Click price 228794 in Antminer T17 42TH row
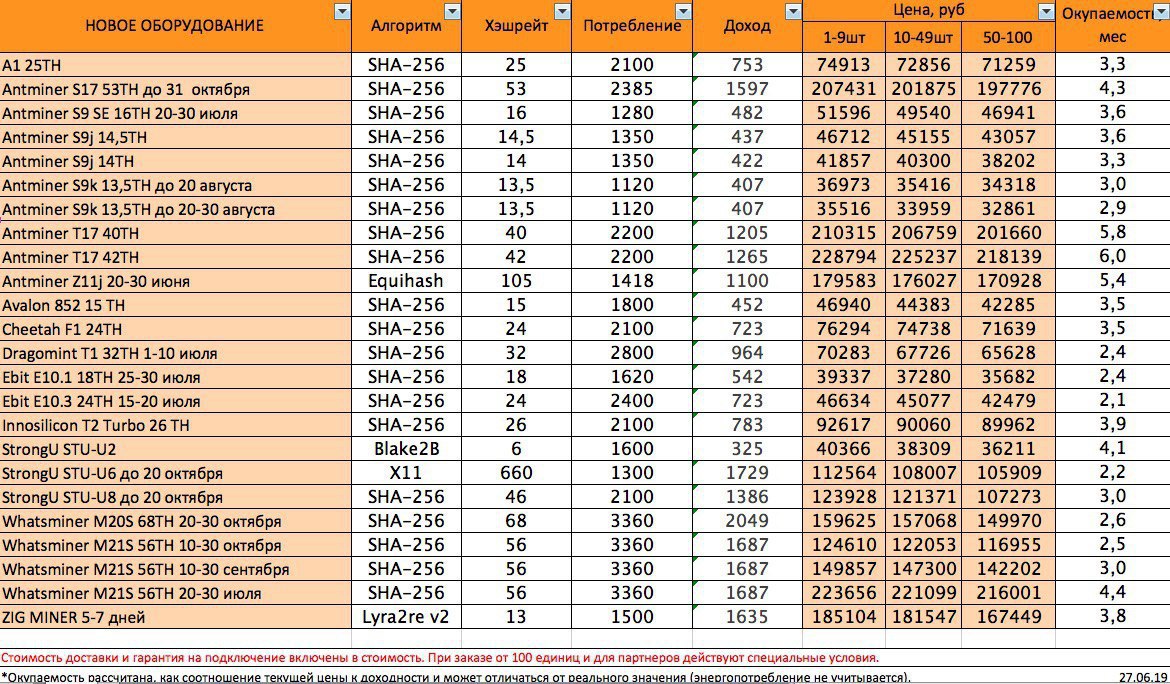This screenshot has height=684, width=1170. click(844, 257)
